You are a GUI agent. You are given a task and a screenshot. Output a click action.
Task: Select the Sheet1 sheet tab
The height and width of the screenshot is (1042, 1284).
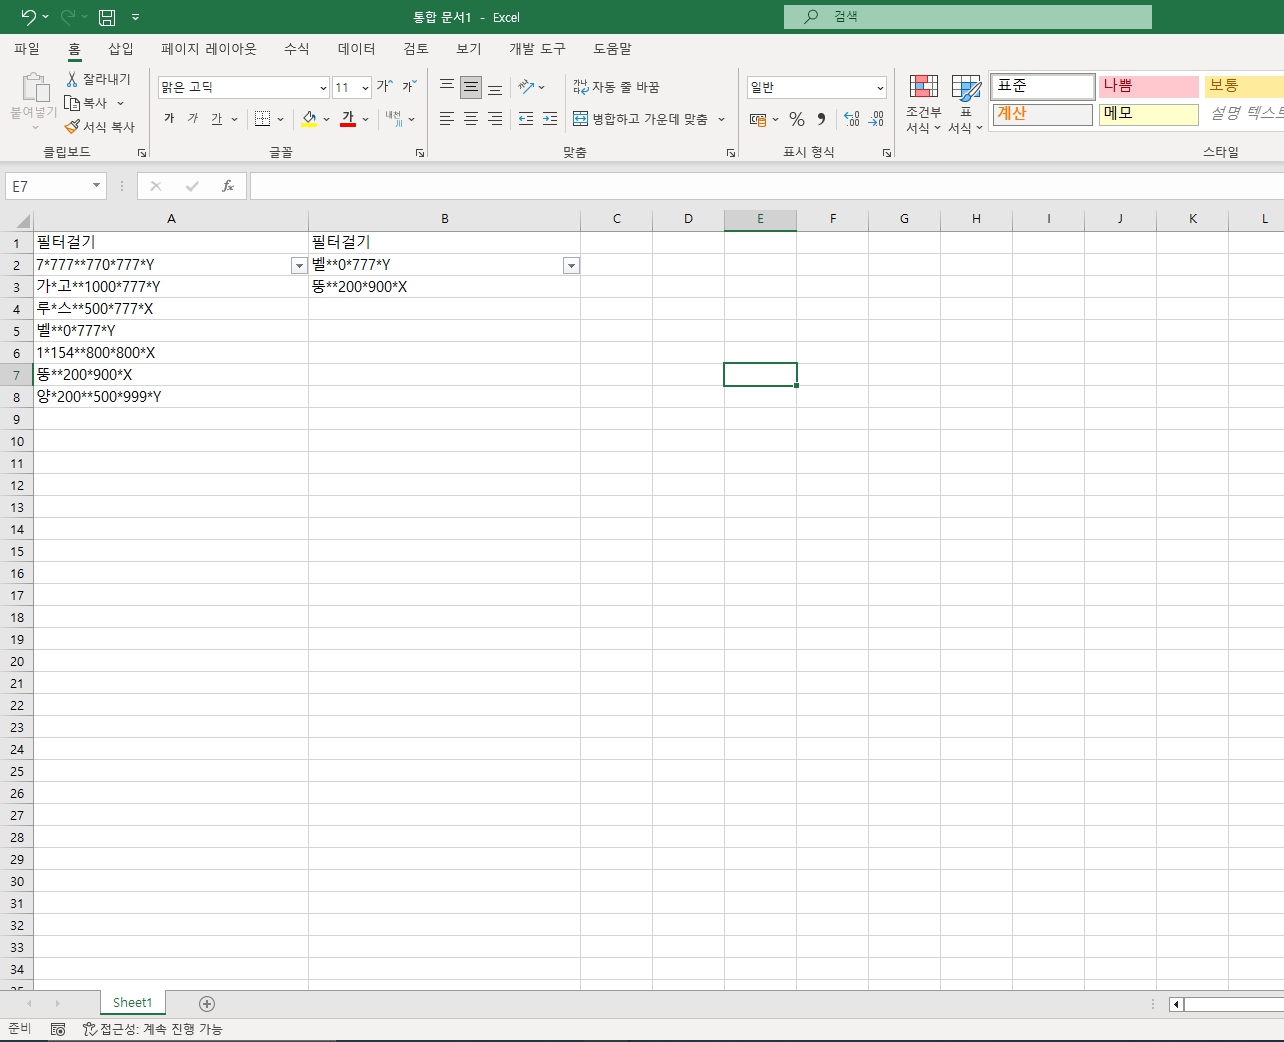[133, 1003]
